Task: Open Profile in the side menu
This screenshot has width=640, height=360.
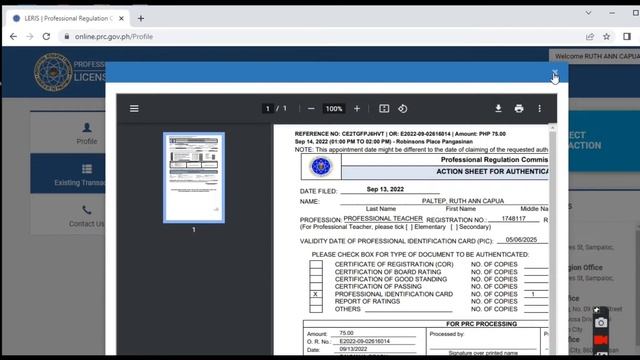Action: 87,133
